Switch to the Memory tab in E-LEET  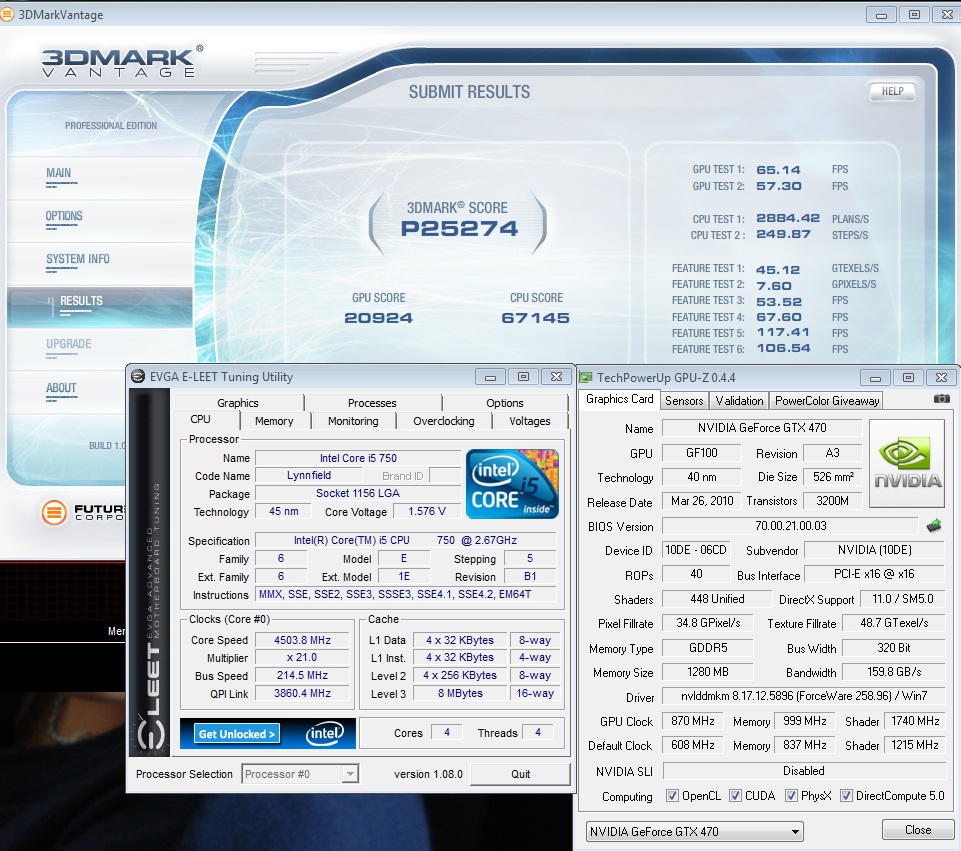274,421
